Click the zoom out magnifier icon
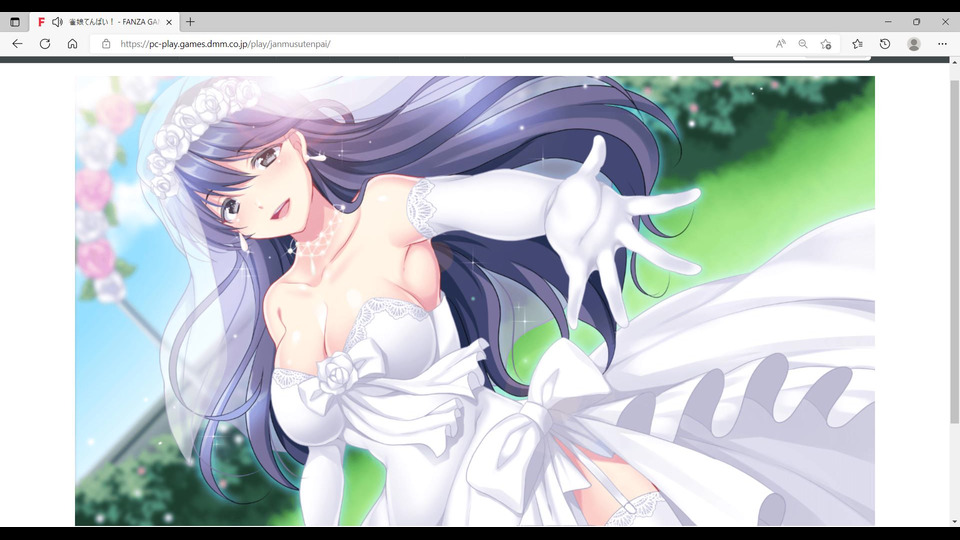960x540 pixels. (803, 44)
